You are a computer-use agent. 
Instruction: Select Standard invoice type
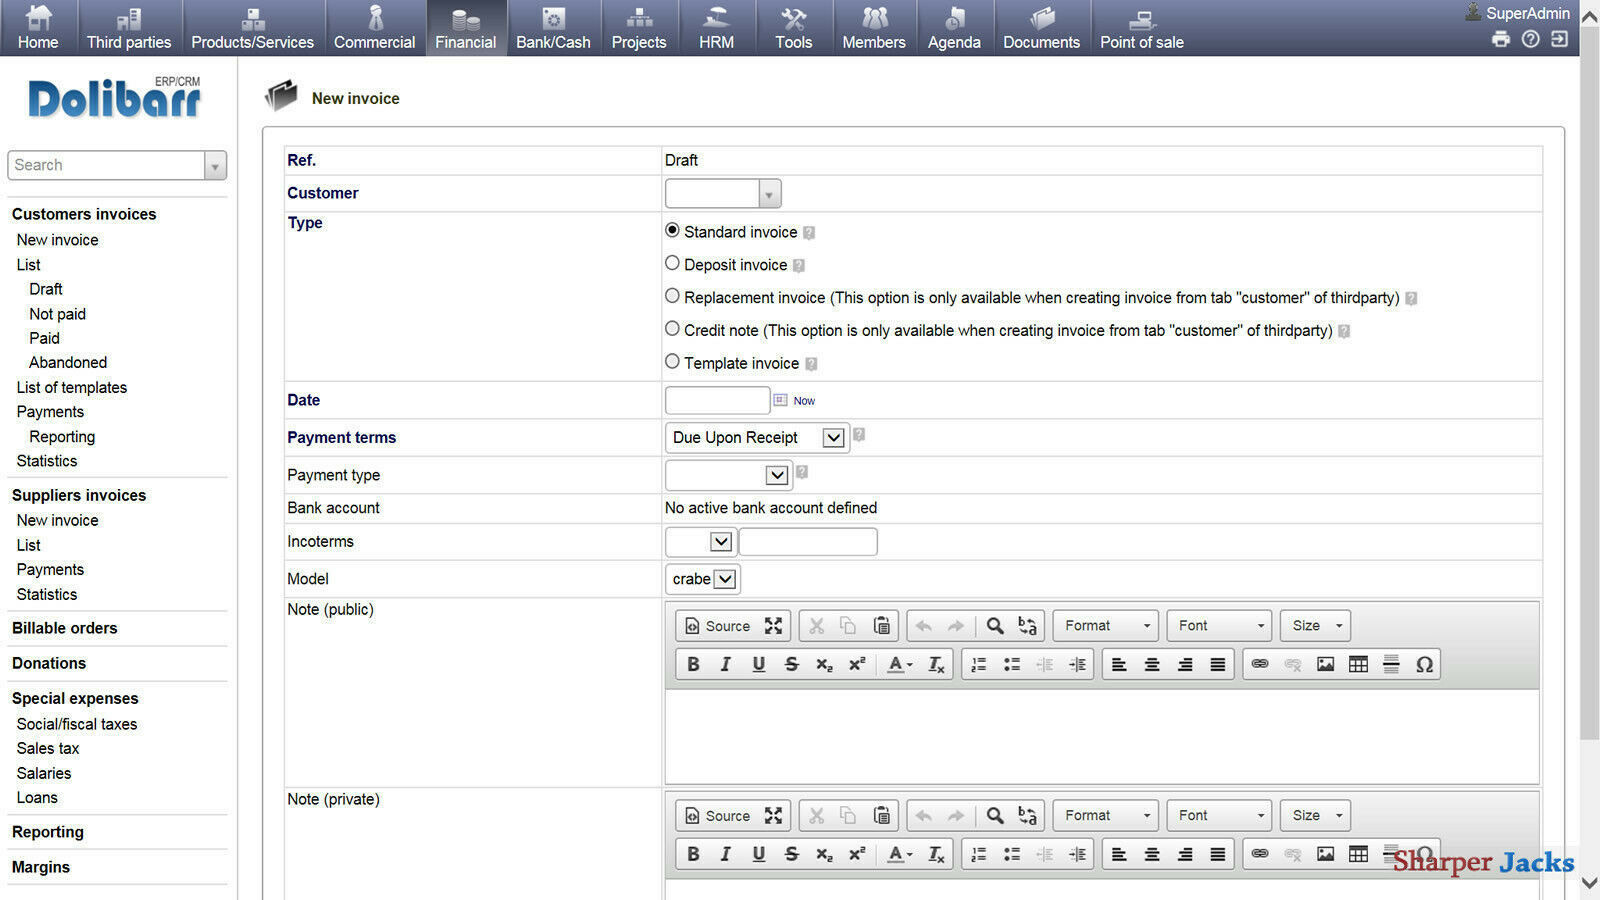tap(672, 230)
